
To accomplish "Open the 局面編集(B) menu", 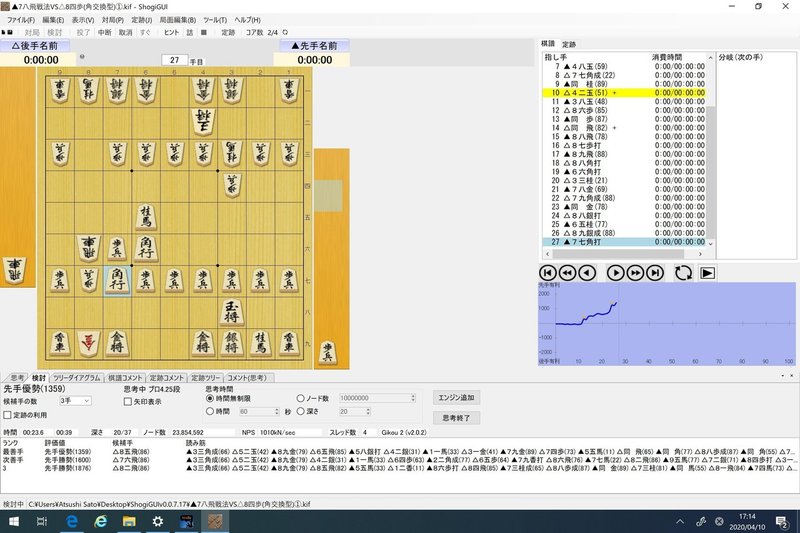I will pos(178,20).
